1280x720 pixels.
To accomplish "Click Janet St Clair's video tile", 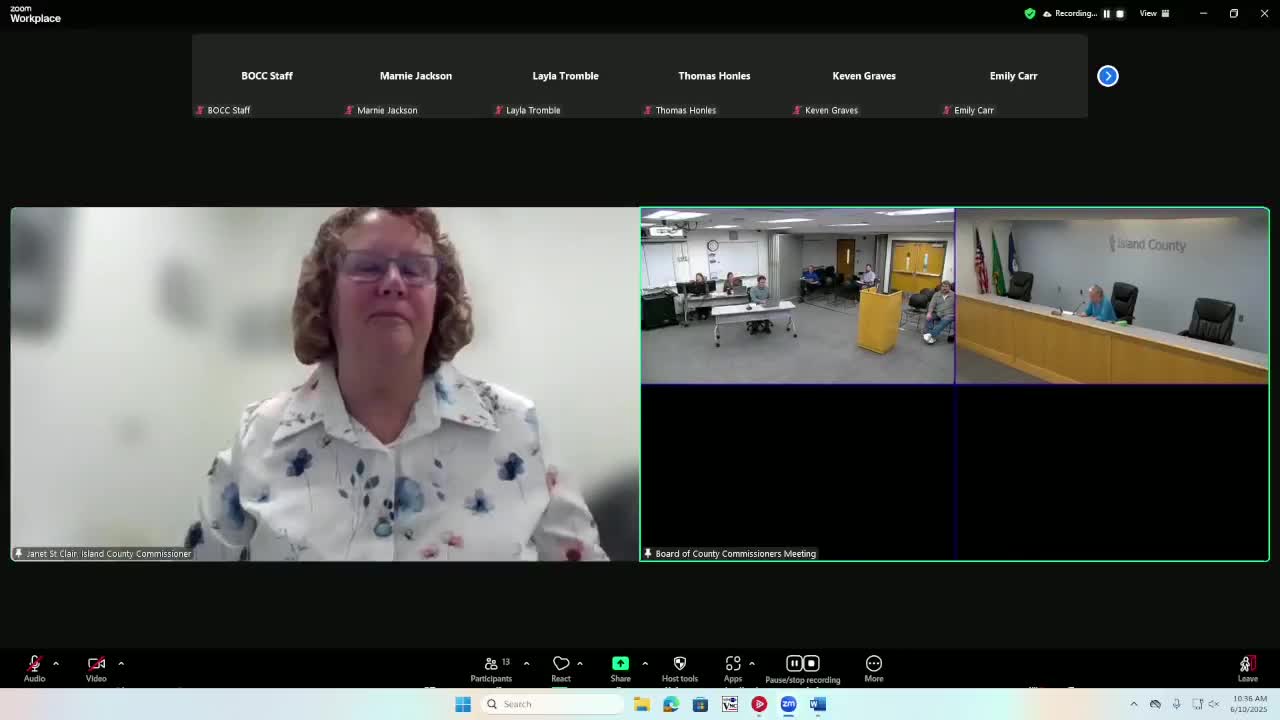I will click(x=325, y=384).
